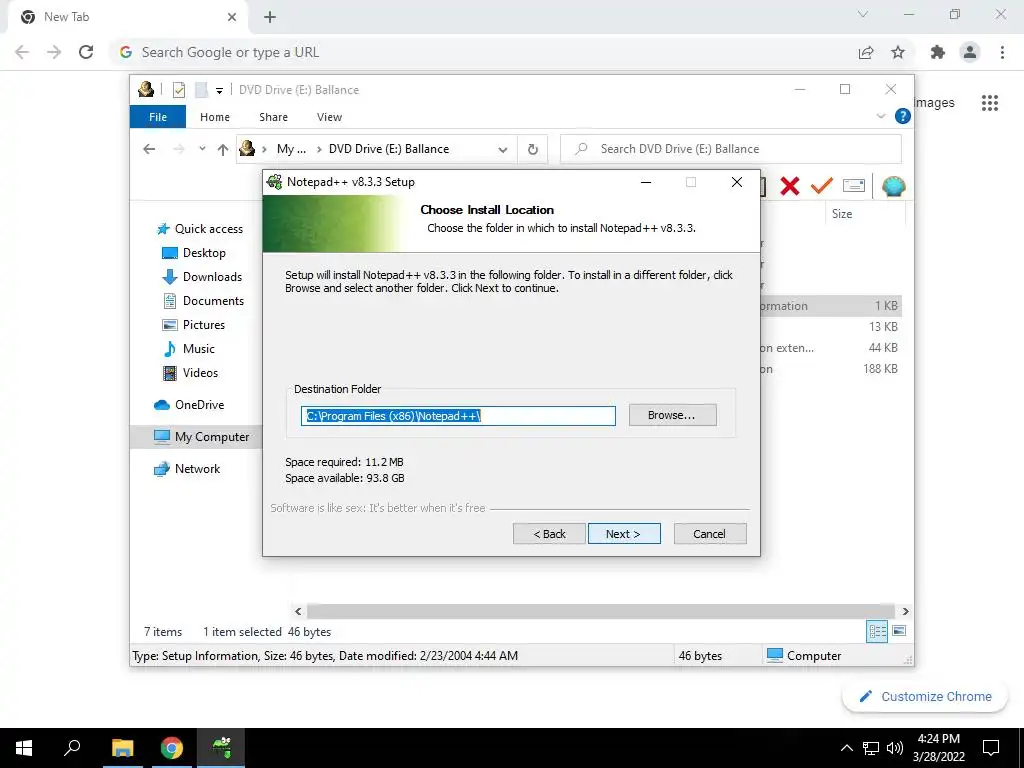
Task: Expand the address bar history dropdown
Action: coord(503,150)
